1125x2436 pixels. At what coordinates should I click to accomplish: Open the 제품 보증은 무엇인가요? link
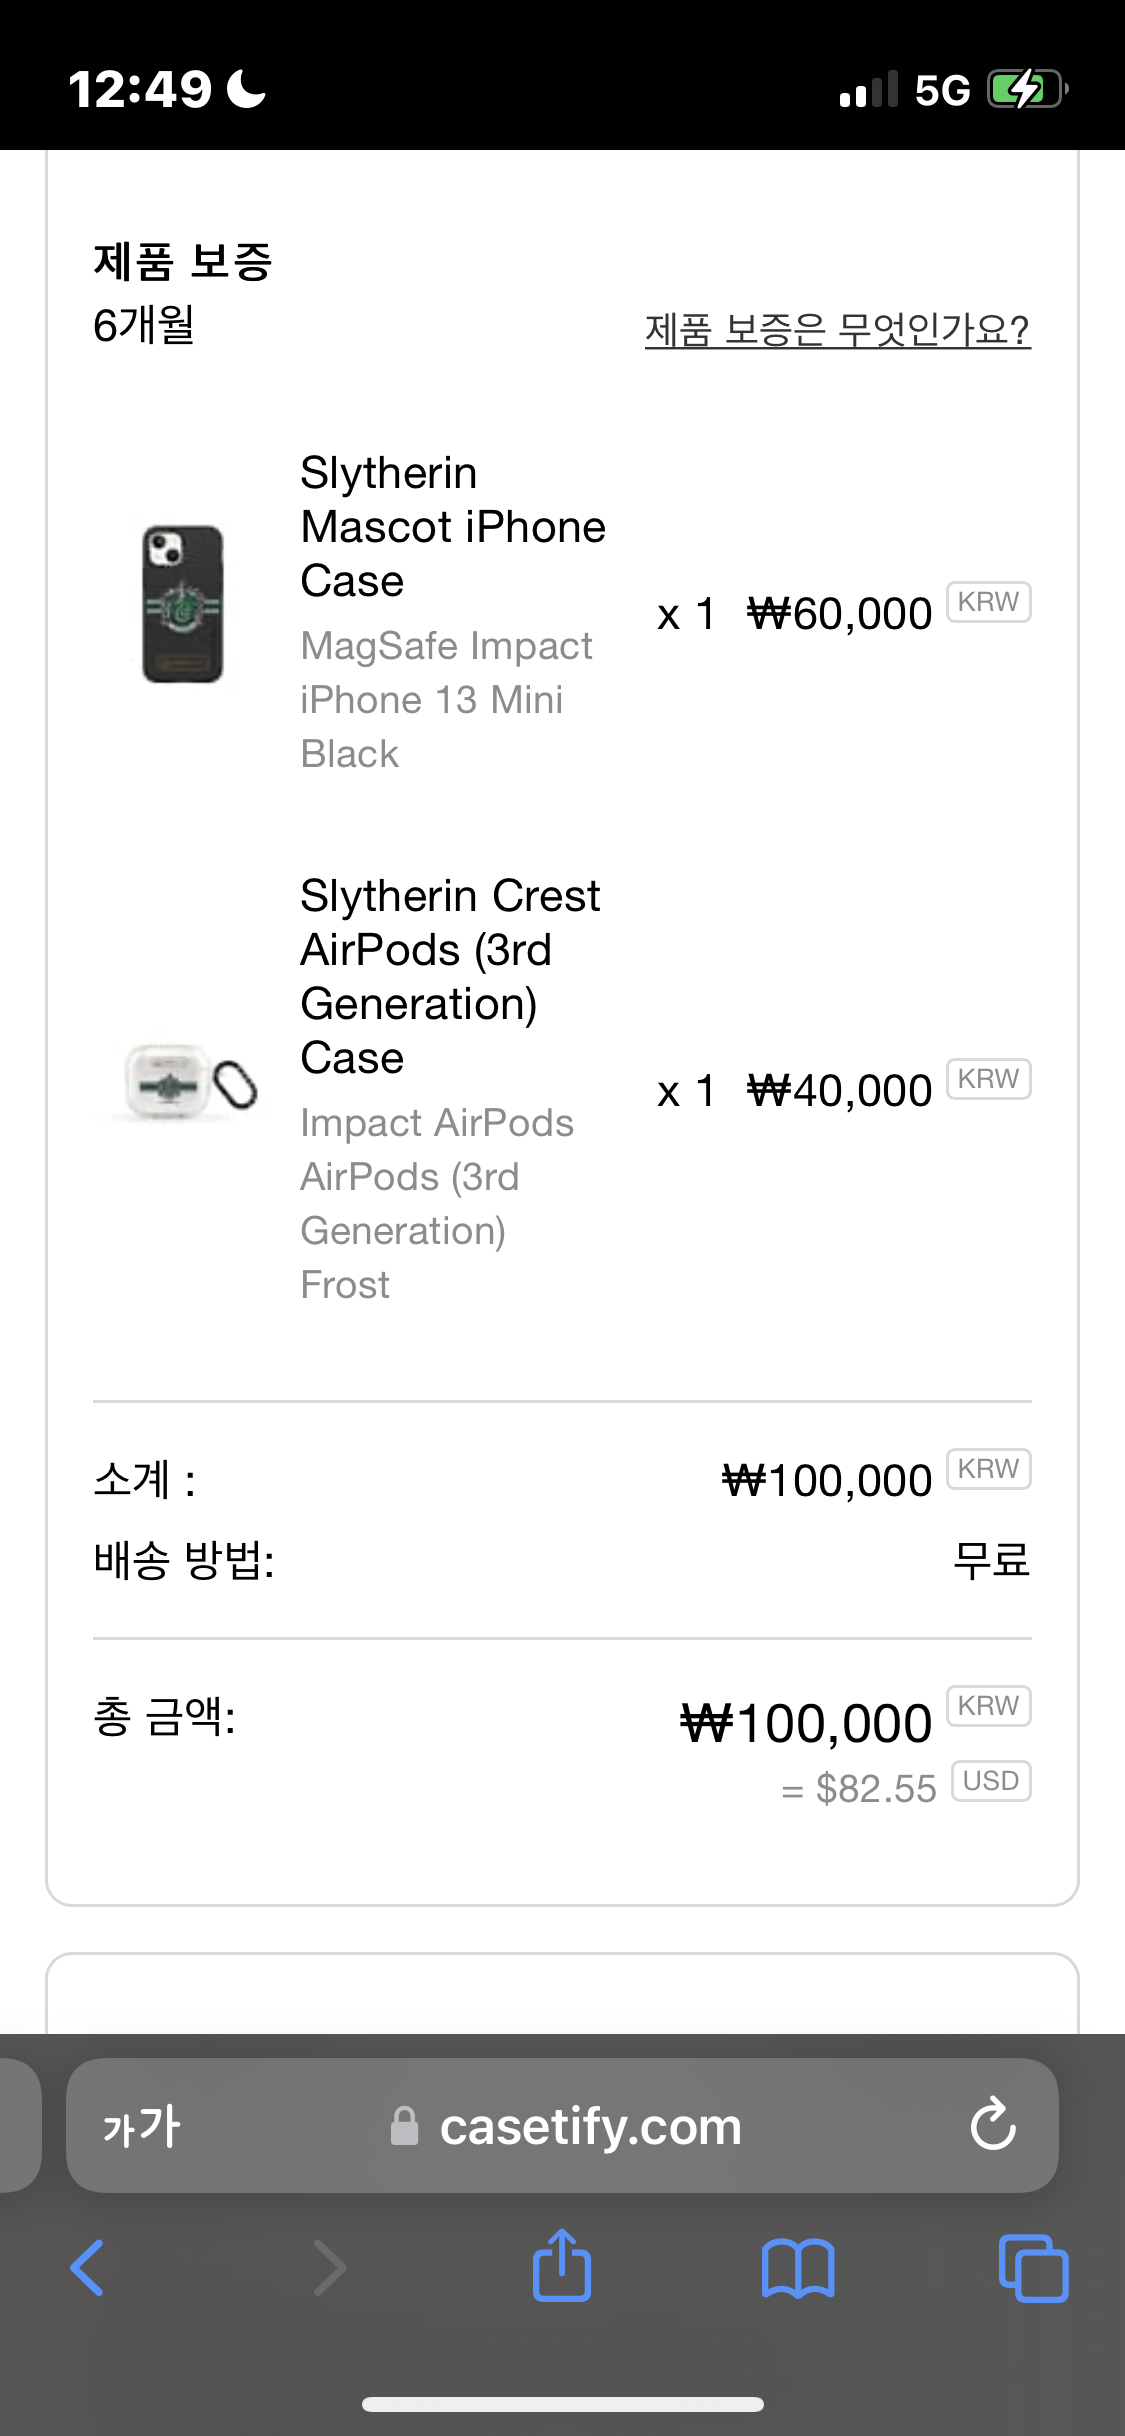tap(837, 330)
